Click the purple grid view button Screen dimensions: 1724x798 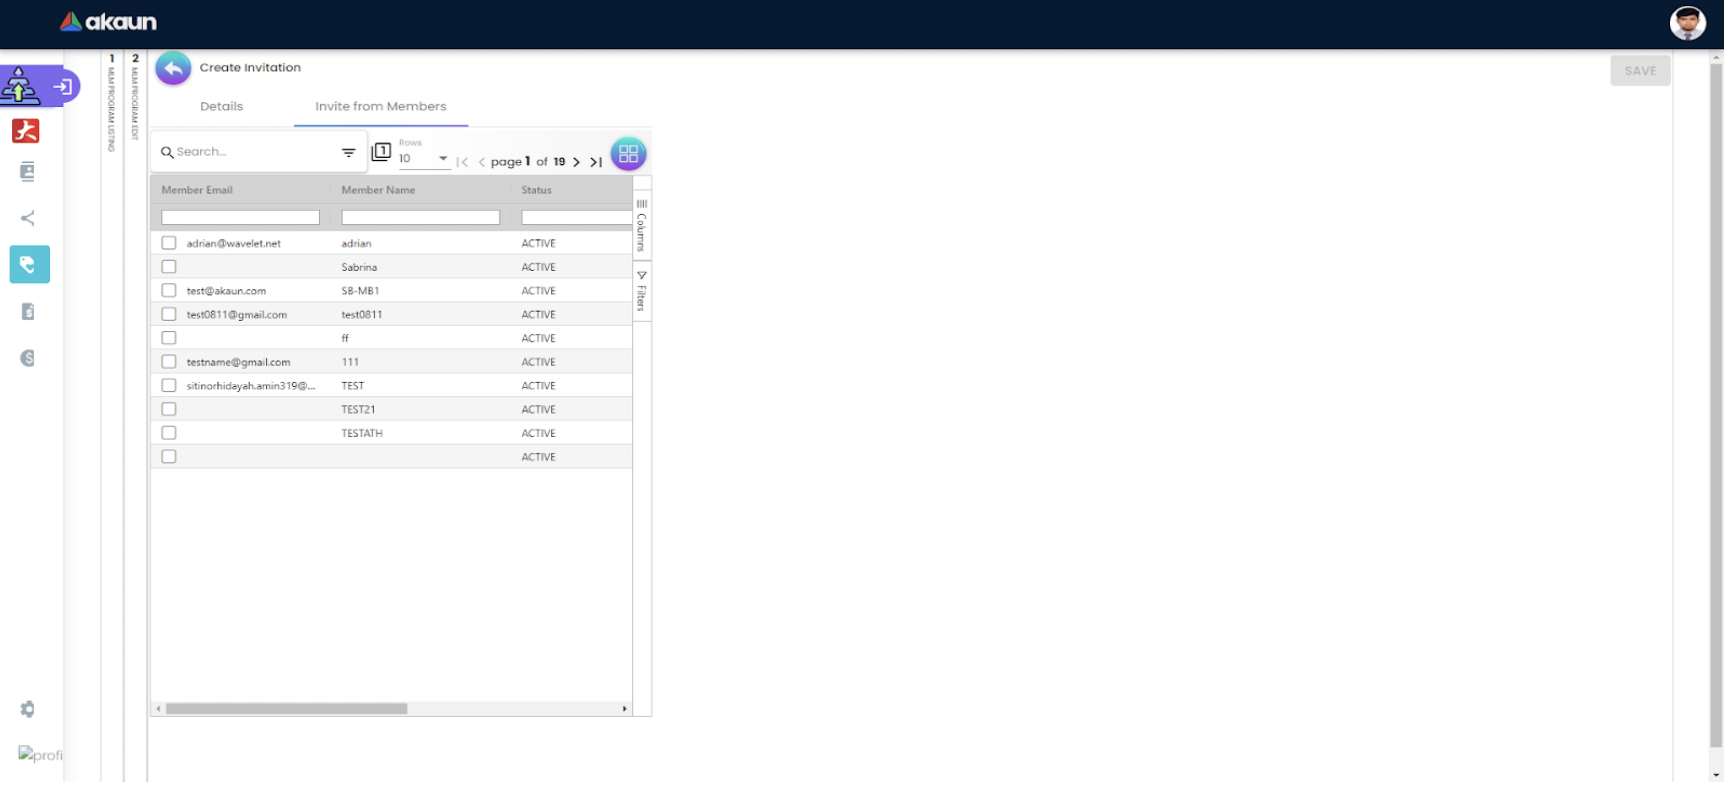[628, 153]
